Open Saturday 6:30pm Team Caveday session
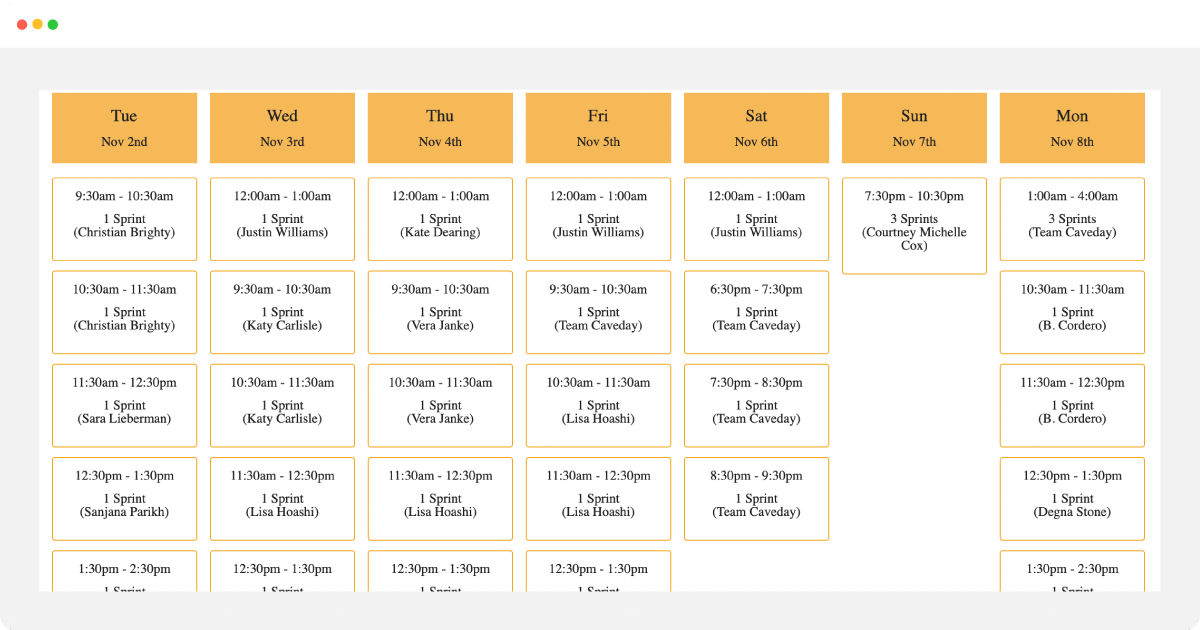This screenshot has height=630, width=1200. click(x=756, y=312)
